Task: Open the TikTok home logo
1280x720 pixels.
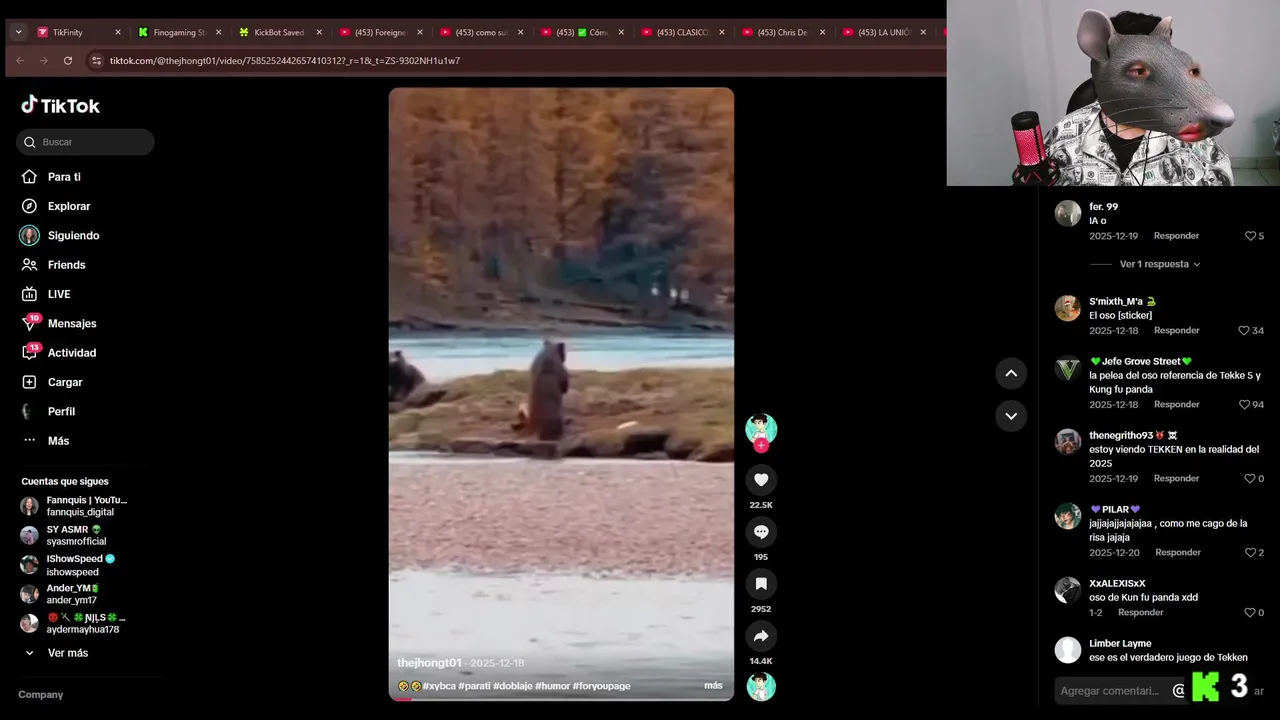Action: point(60,105)
